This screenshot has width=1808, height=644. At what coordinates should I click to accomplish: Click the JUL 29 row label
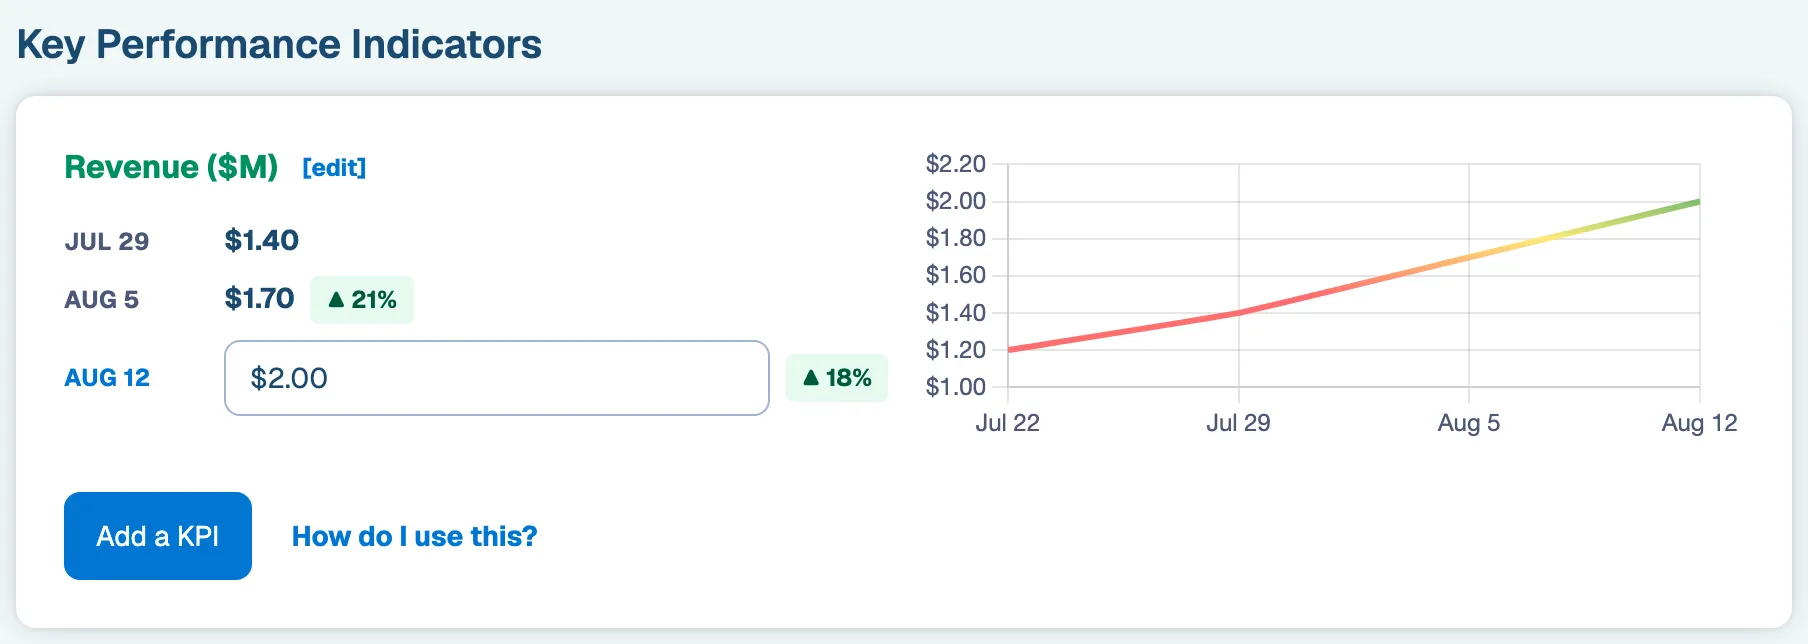(107, 242)
